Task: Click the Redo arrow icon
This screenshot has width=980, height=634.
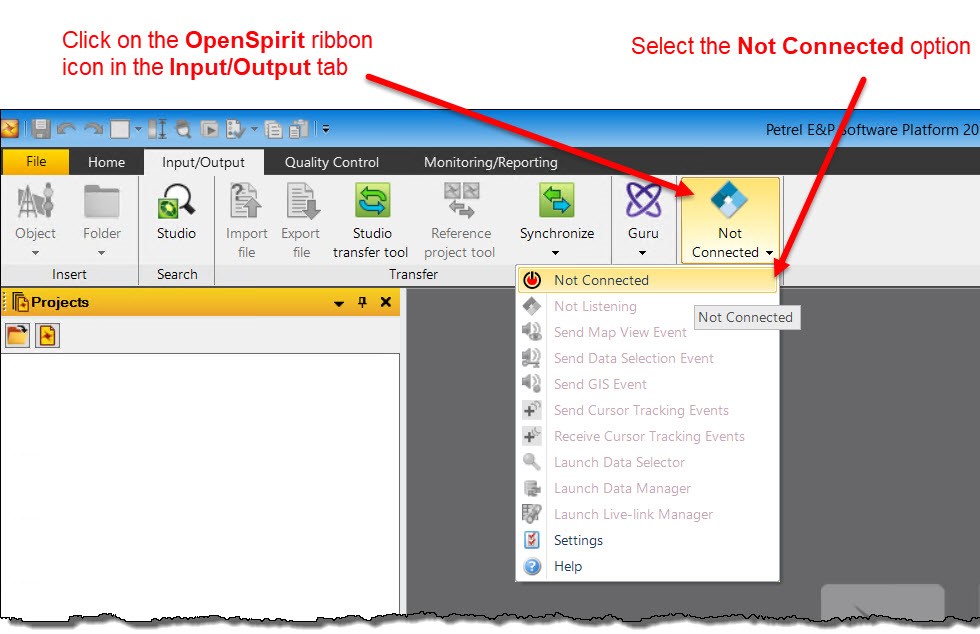Action: coord(93,129)
